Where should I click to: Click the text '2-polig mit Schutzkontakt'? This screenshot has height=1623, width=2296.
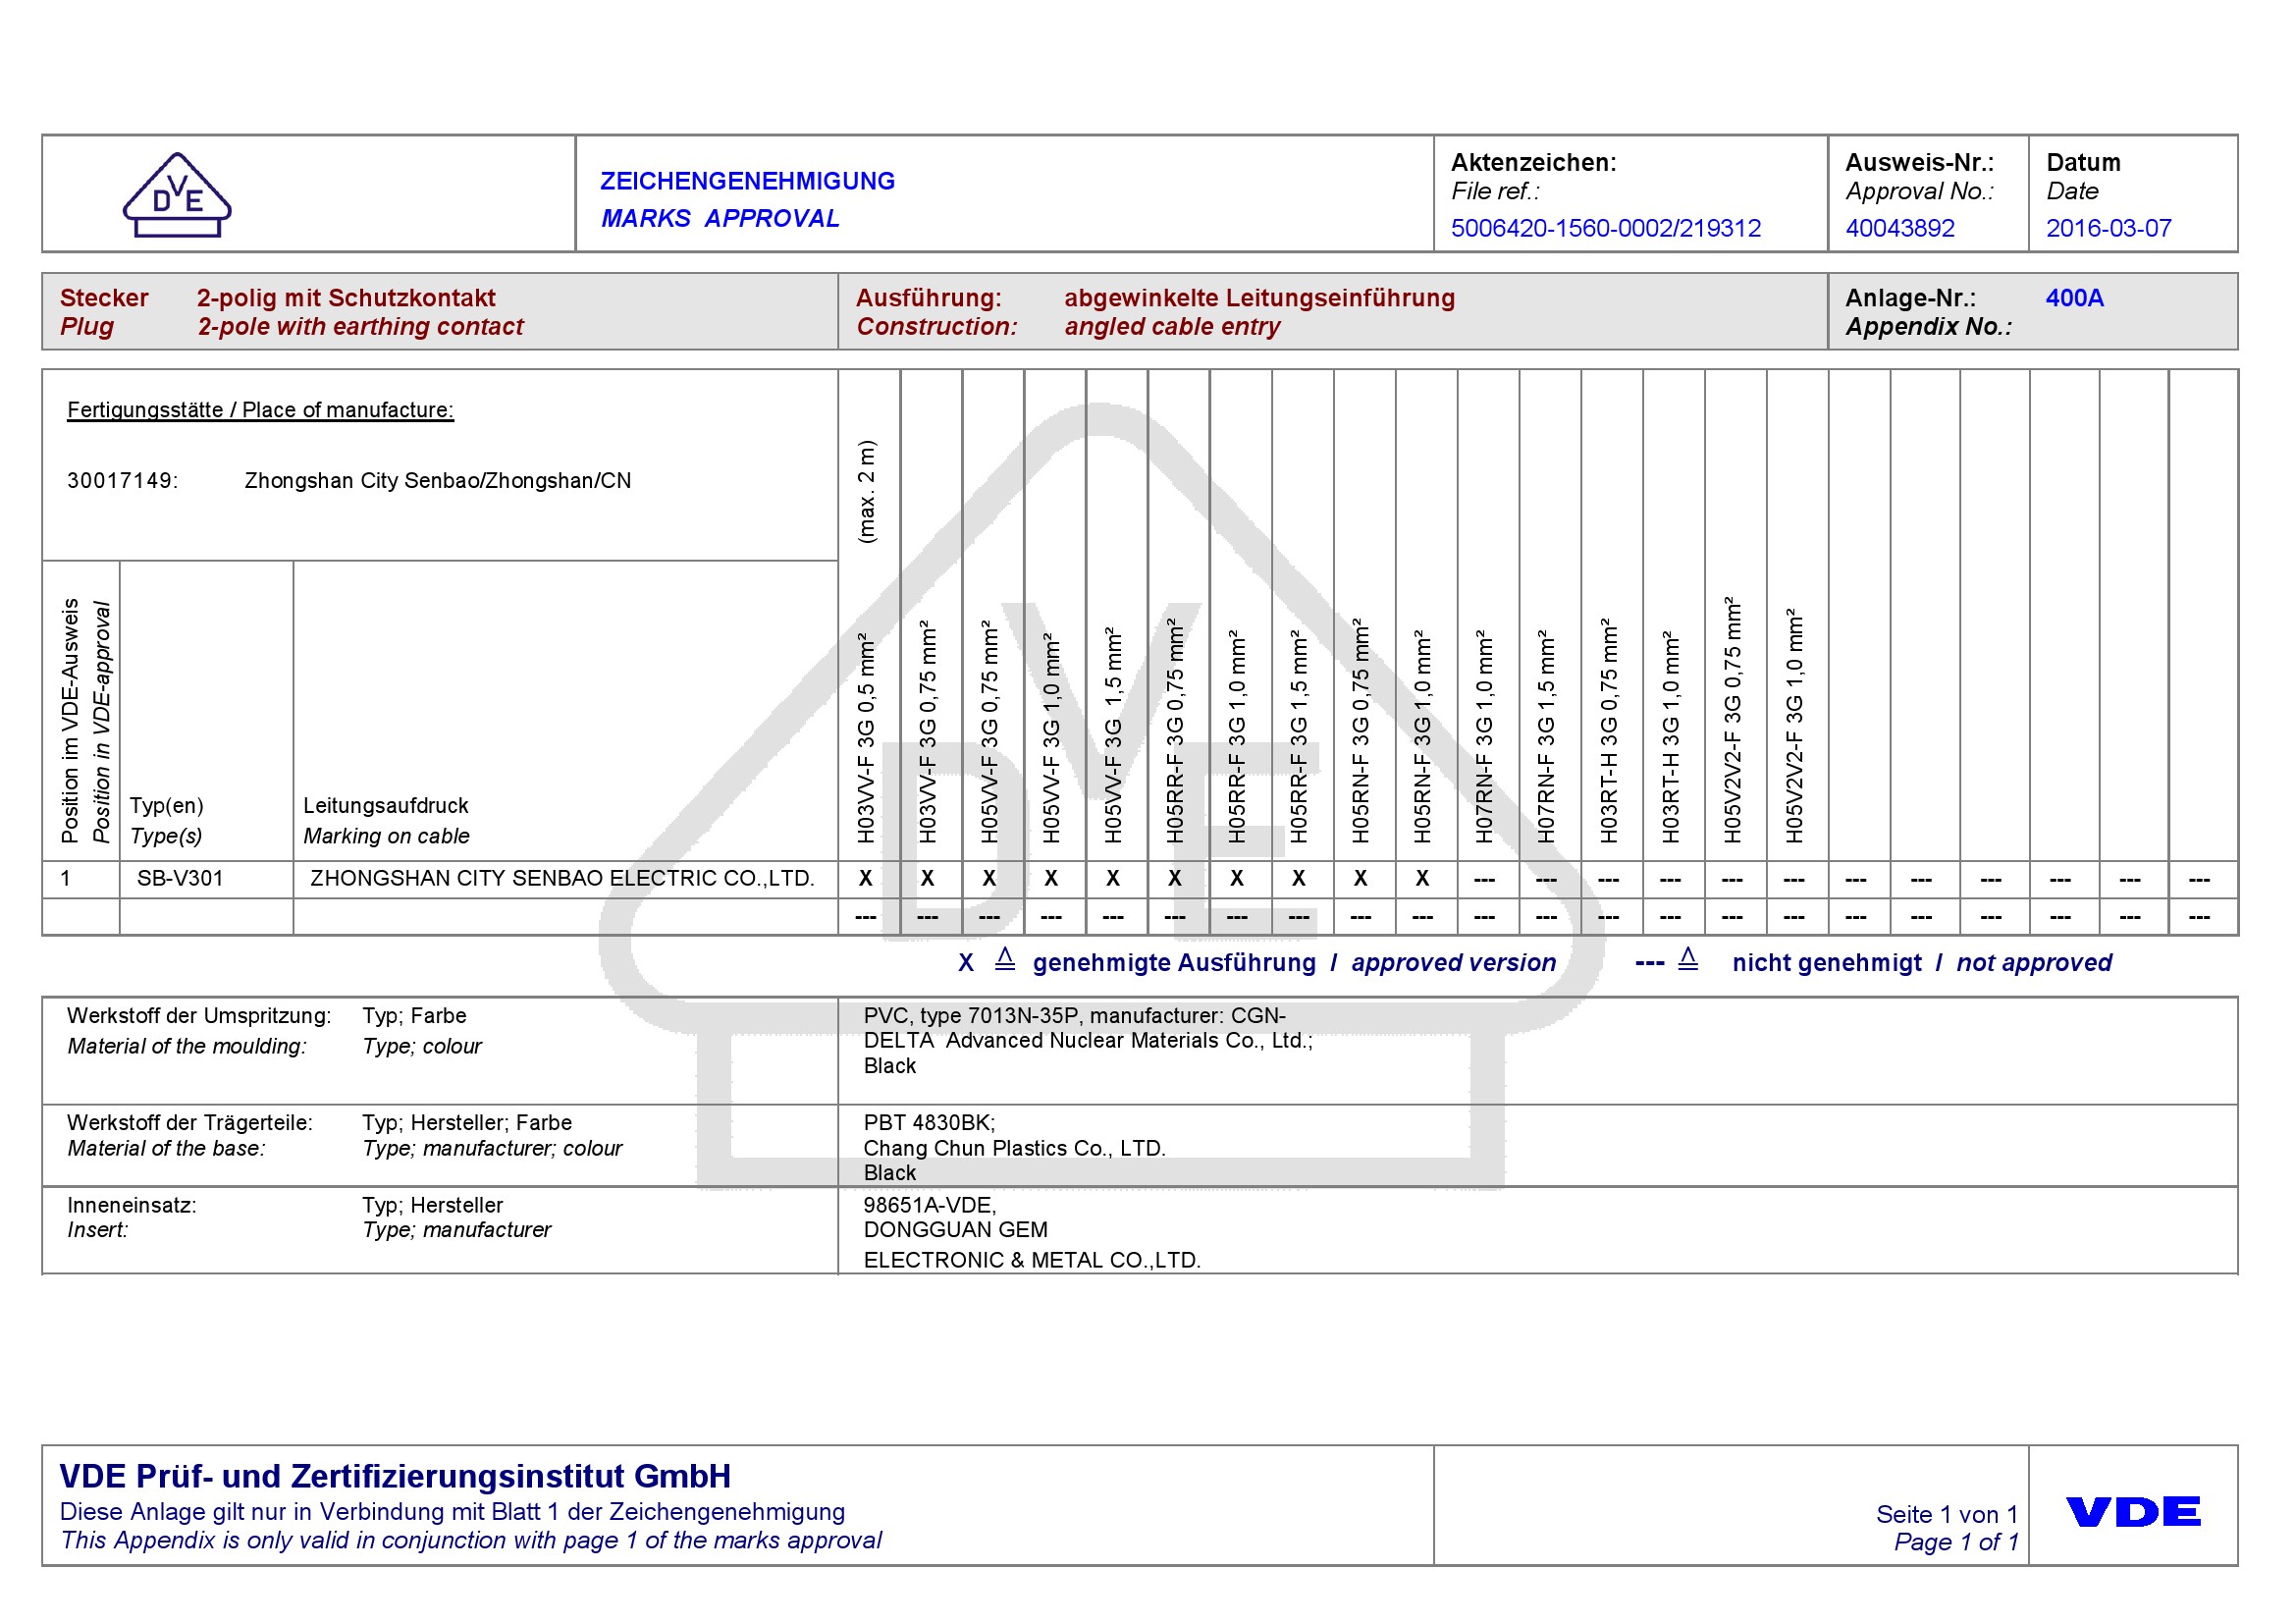(x=345, y=298)
